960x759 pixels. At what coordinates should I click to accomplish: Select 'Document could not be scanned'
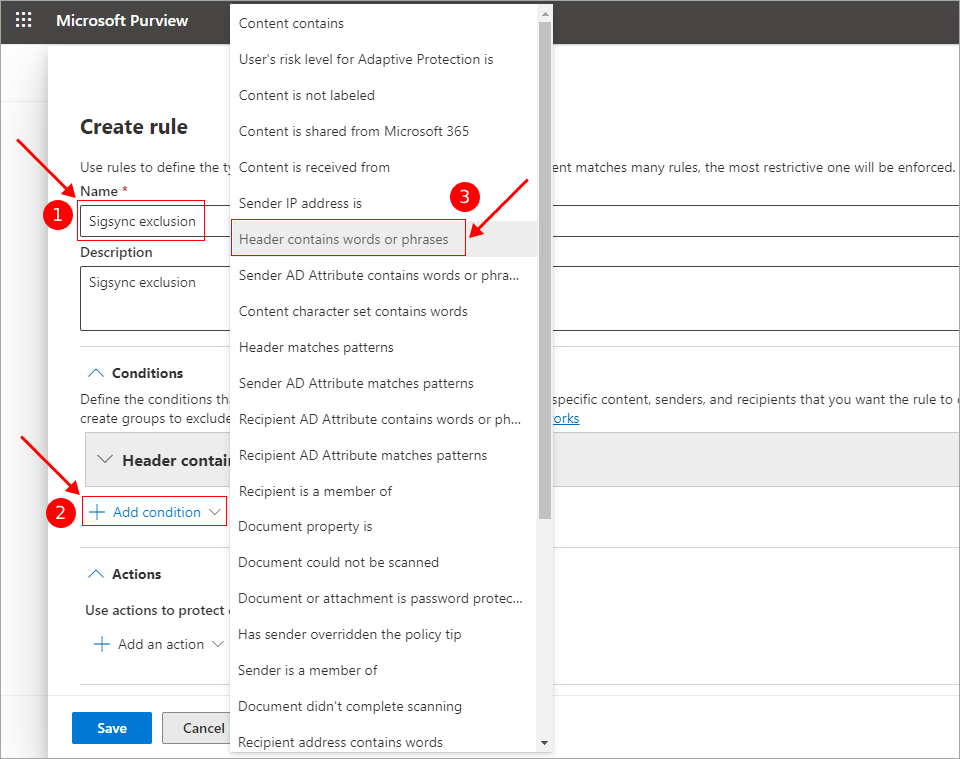(x=384, y=563)
